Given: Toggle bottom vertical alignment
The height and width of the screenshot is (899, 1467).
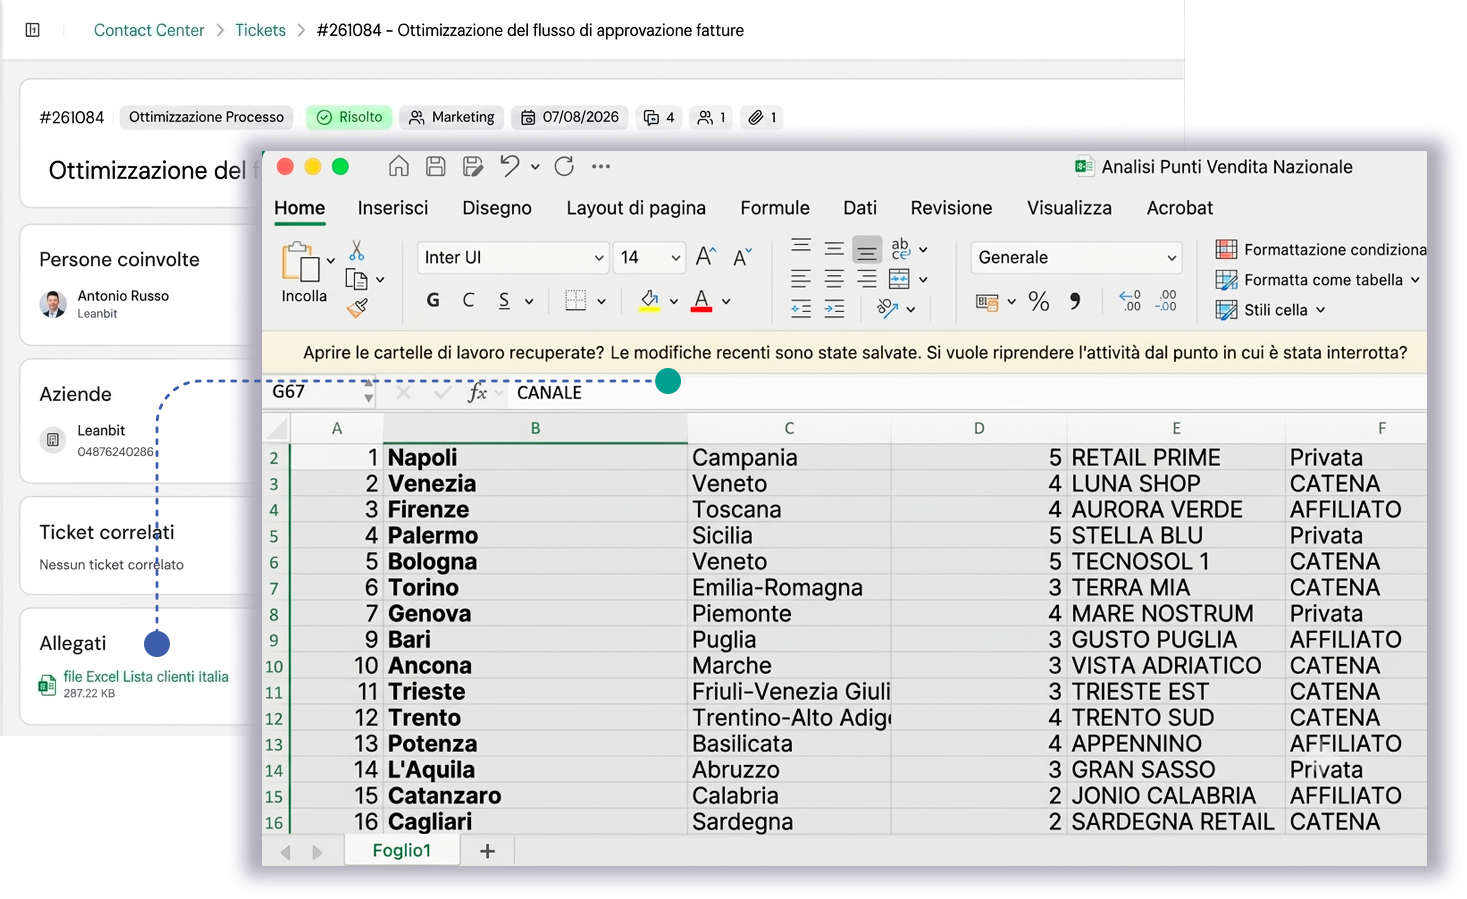Looking at the screenshot, I should pyautogui.click(x=867, y=249).
